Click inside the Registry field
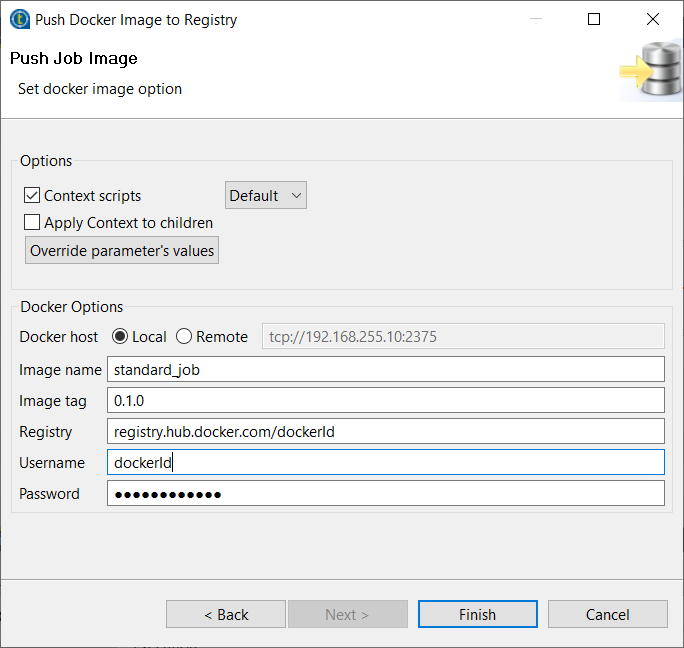This screenshot has height=648, width=684. click(385, 432)
